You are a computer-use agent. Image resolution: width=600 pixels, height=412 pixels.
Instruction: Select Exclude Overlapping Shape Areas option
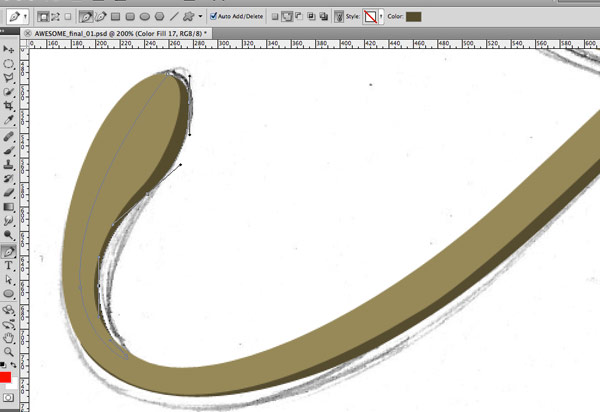pos(324,16)
